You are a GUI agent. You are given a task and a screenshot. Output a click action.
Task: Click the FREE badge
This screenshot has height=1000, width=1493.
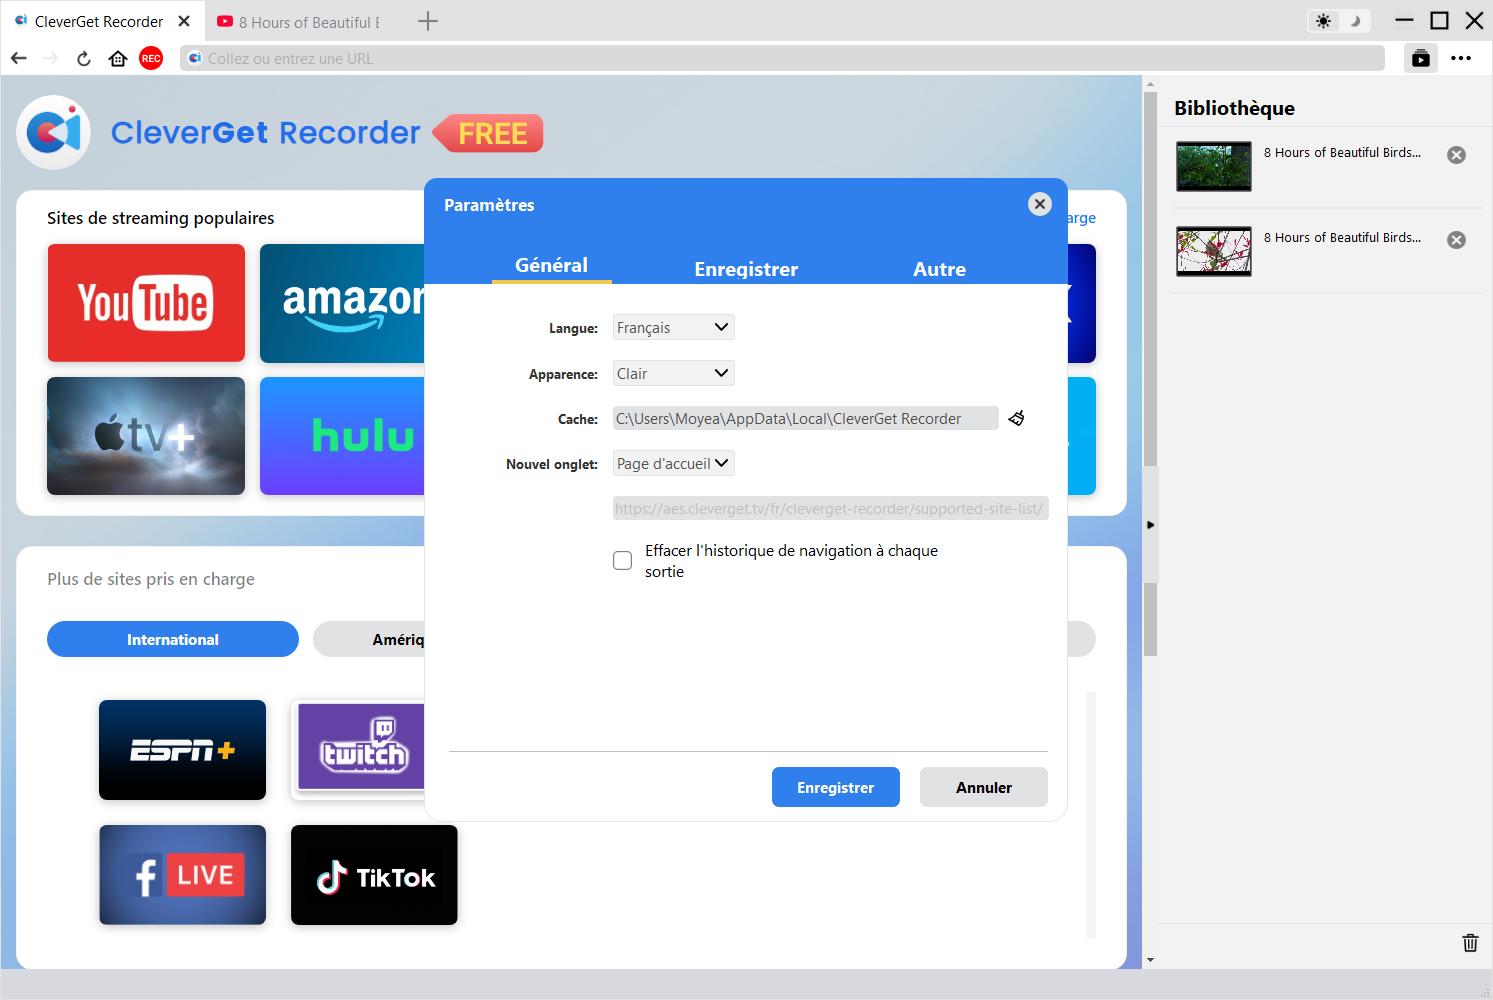click(490, 133)
